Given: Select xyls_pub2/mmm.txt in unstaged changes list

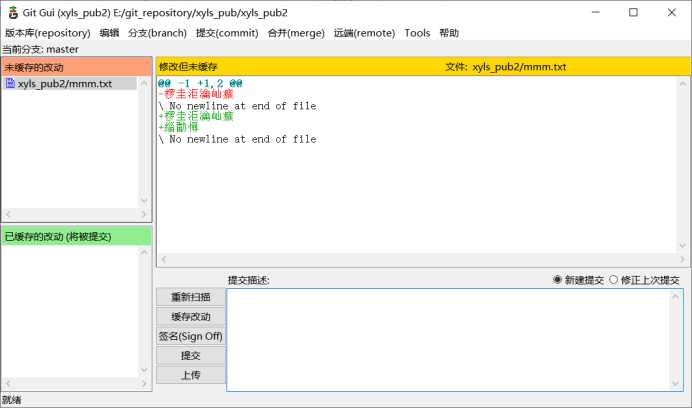Looking at the screenshot, I should 71,83.
